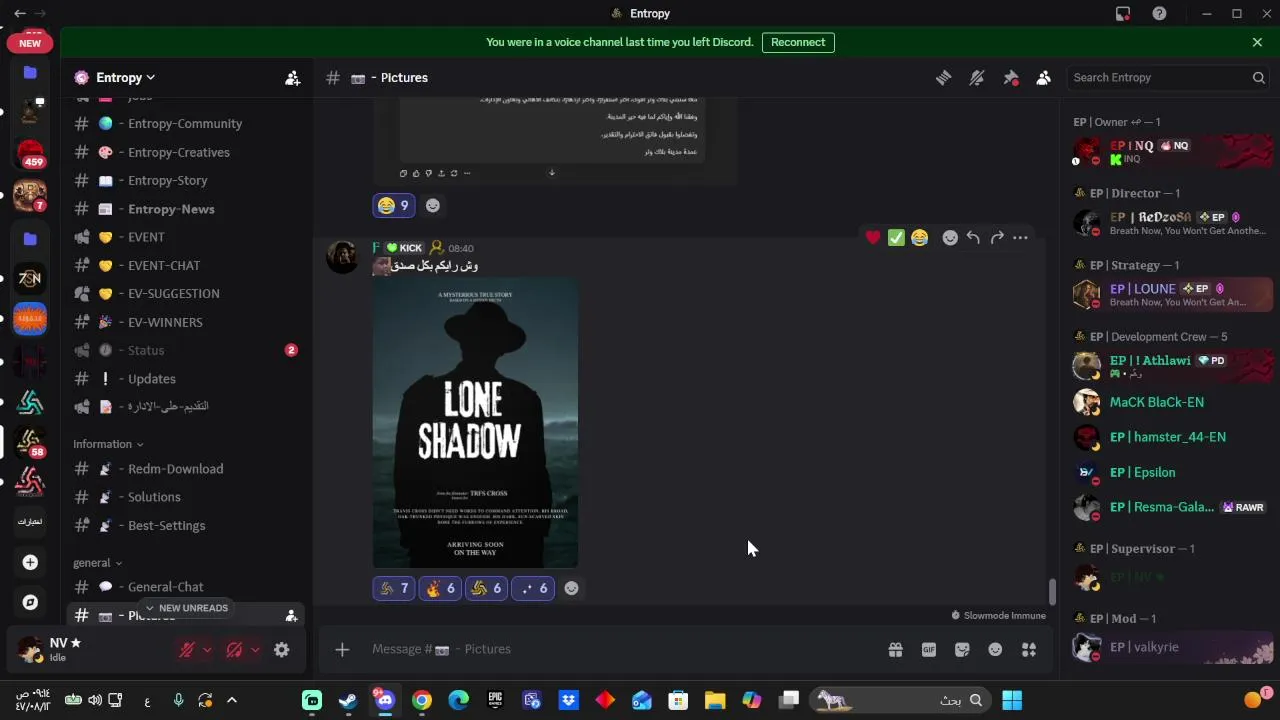Open the Status channel with 2 mentions
This screenshot has height=720, width=1280.
(x=185, y=350)
